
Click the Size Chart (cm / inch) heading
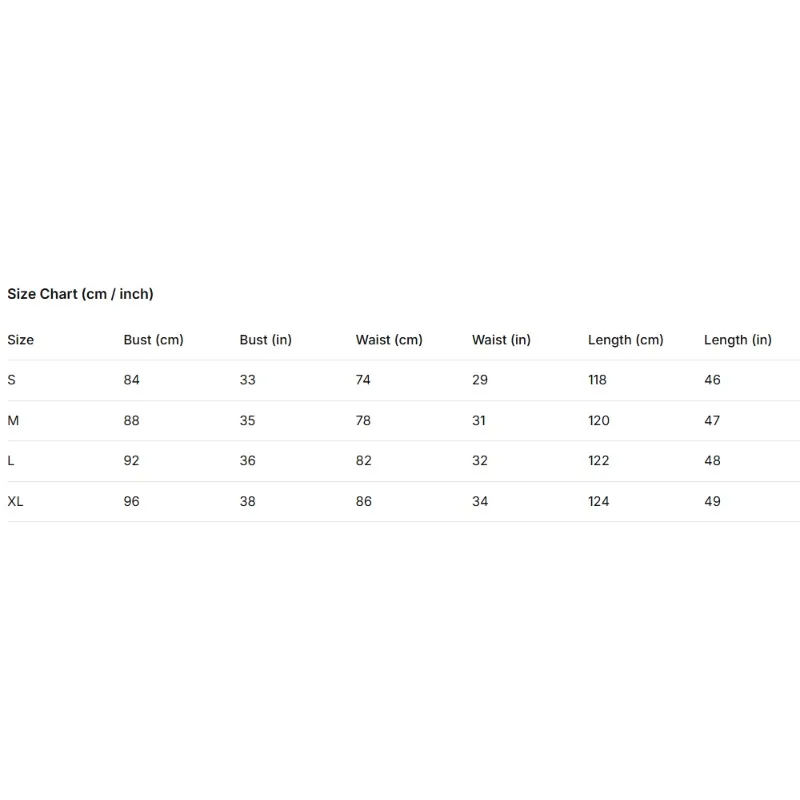[80, 294]
